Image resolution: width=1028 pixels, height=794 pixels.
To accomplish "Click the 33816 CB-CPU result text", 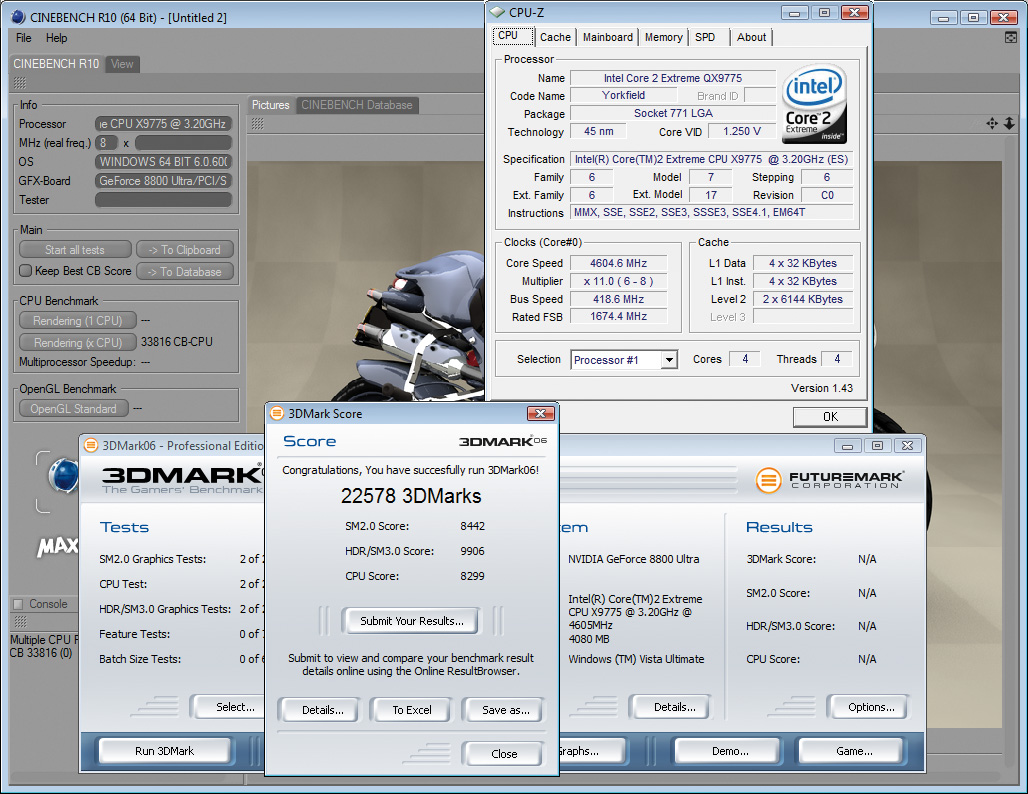I will (x=177, y=342).
